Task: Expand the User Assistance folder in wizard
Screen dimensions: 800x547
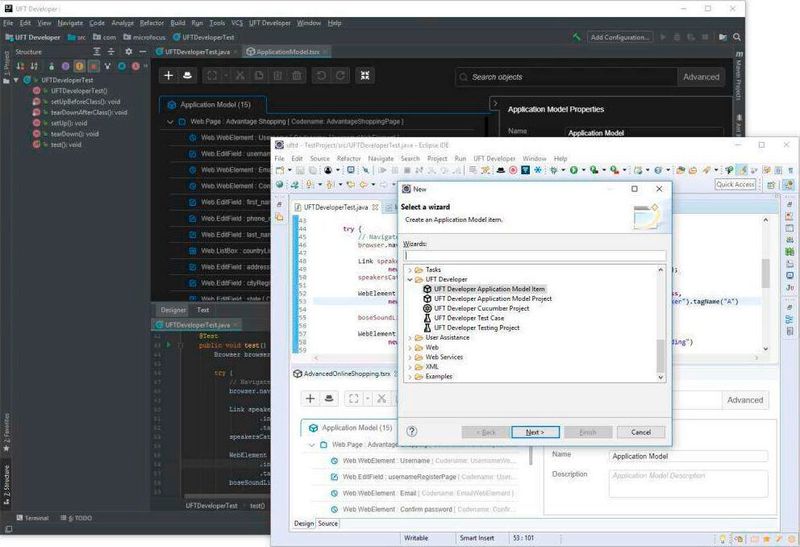Action: pyautogui.click(x=410, y=338)
